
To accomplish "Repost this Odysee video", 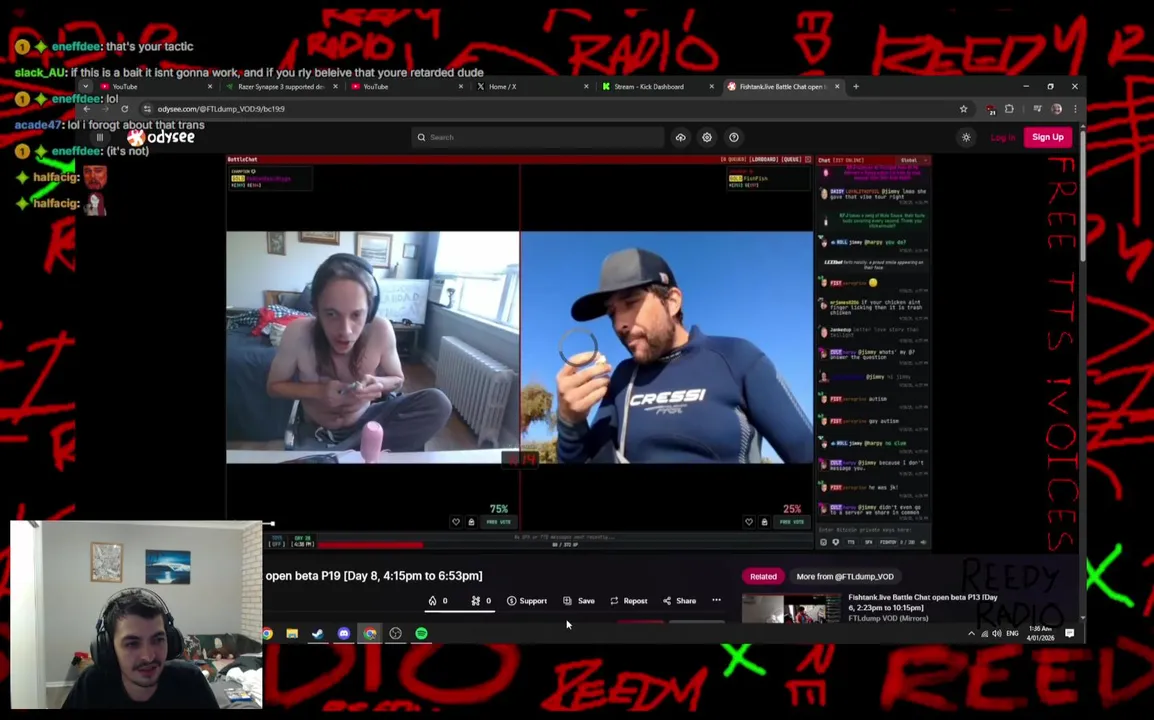I will 629,601.
